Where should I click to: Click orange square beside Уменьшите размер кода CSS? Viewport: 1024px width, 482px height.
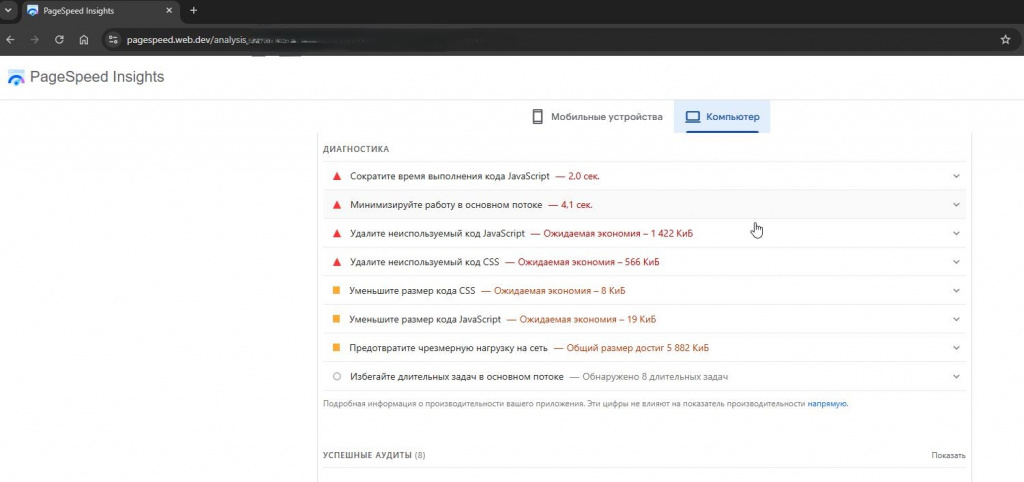[336, 291]
